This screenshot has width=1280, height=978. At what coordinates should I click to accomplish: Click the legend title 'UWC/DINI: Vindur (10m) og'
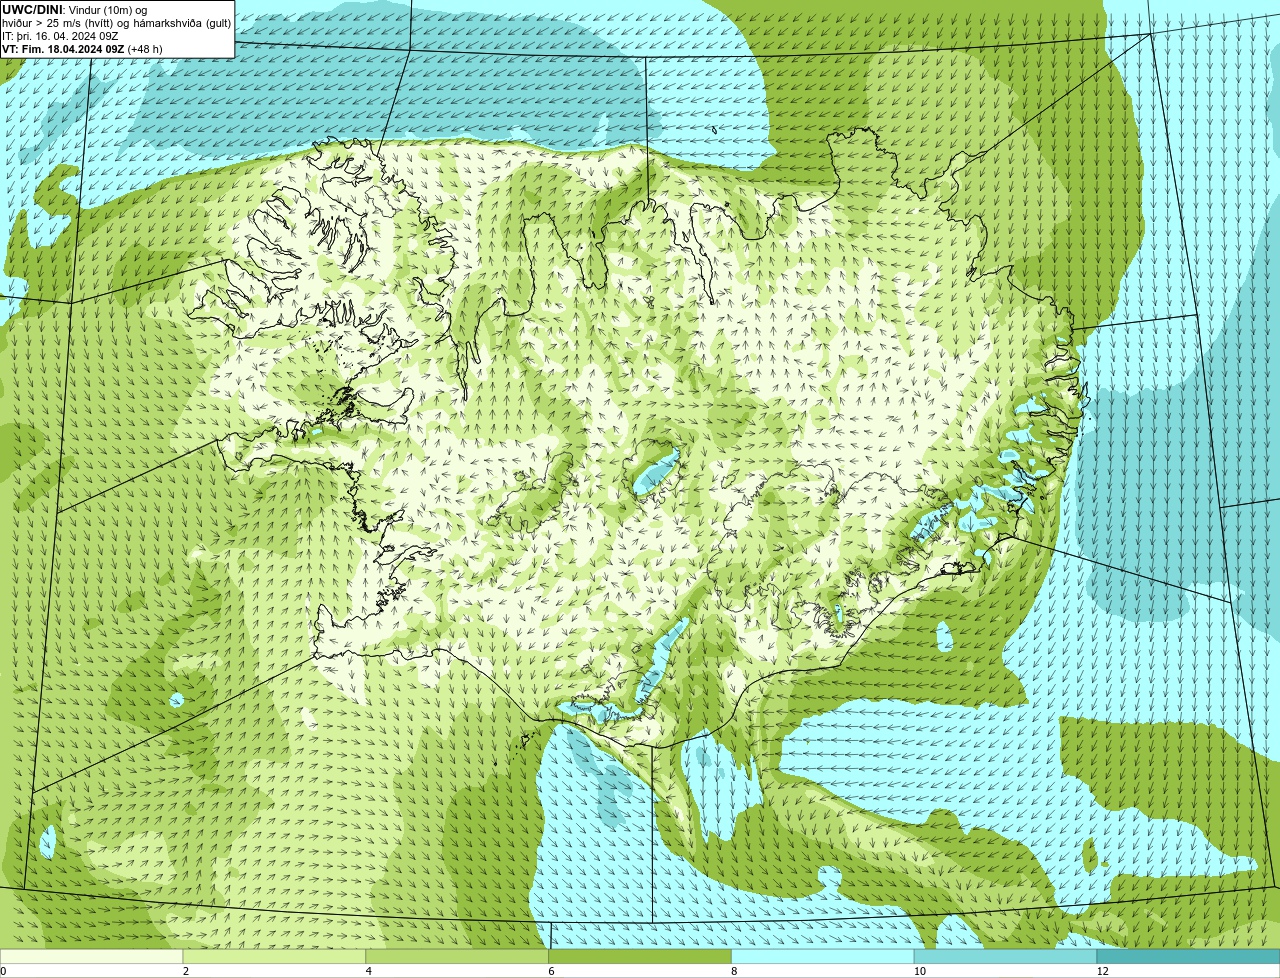pos(75,9)
